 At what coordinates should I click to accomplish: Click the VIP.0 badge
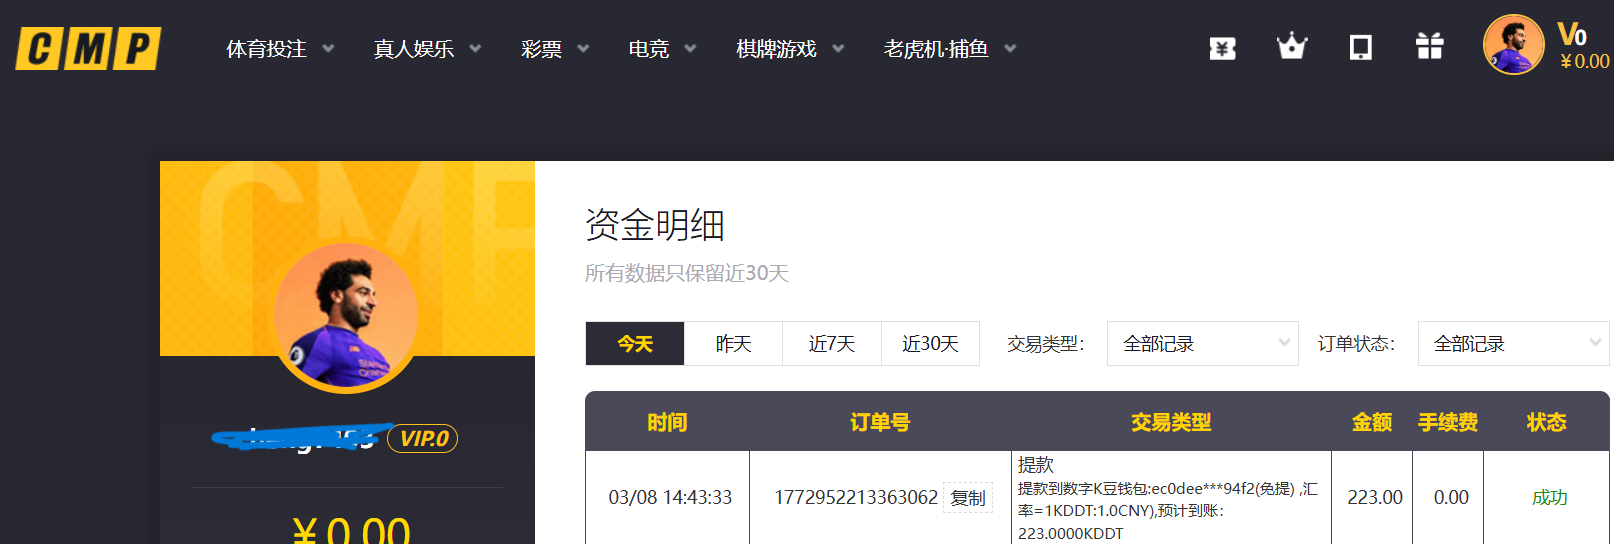423,438
